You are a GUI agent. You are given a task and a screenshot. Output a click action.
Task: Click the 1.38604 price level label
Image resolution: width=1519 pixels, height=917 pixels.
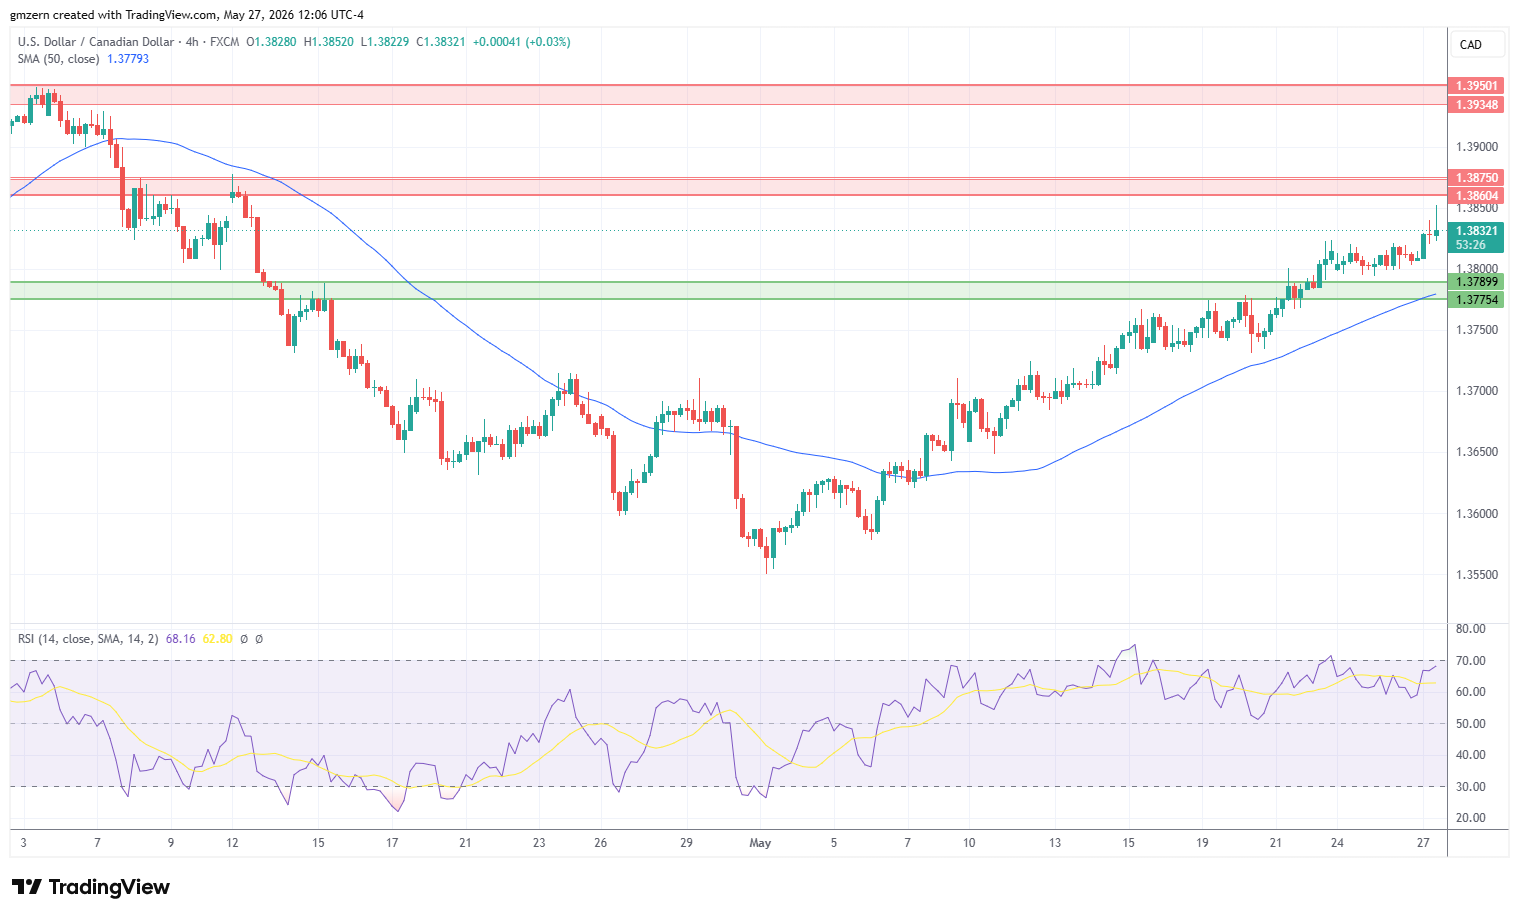pyautogui.click(x=1476, y=196)
